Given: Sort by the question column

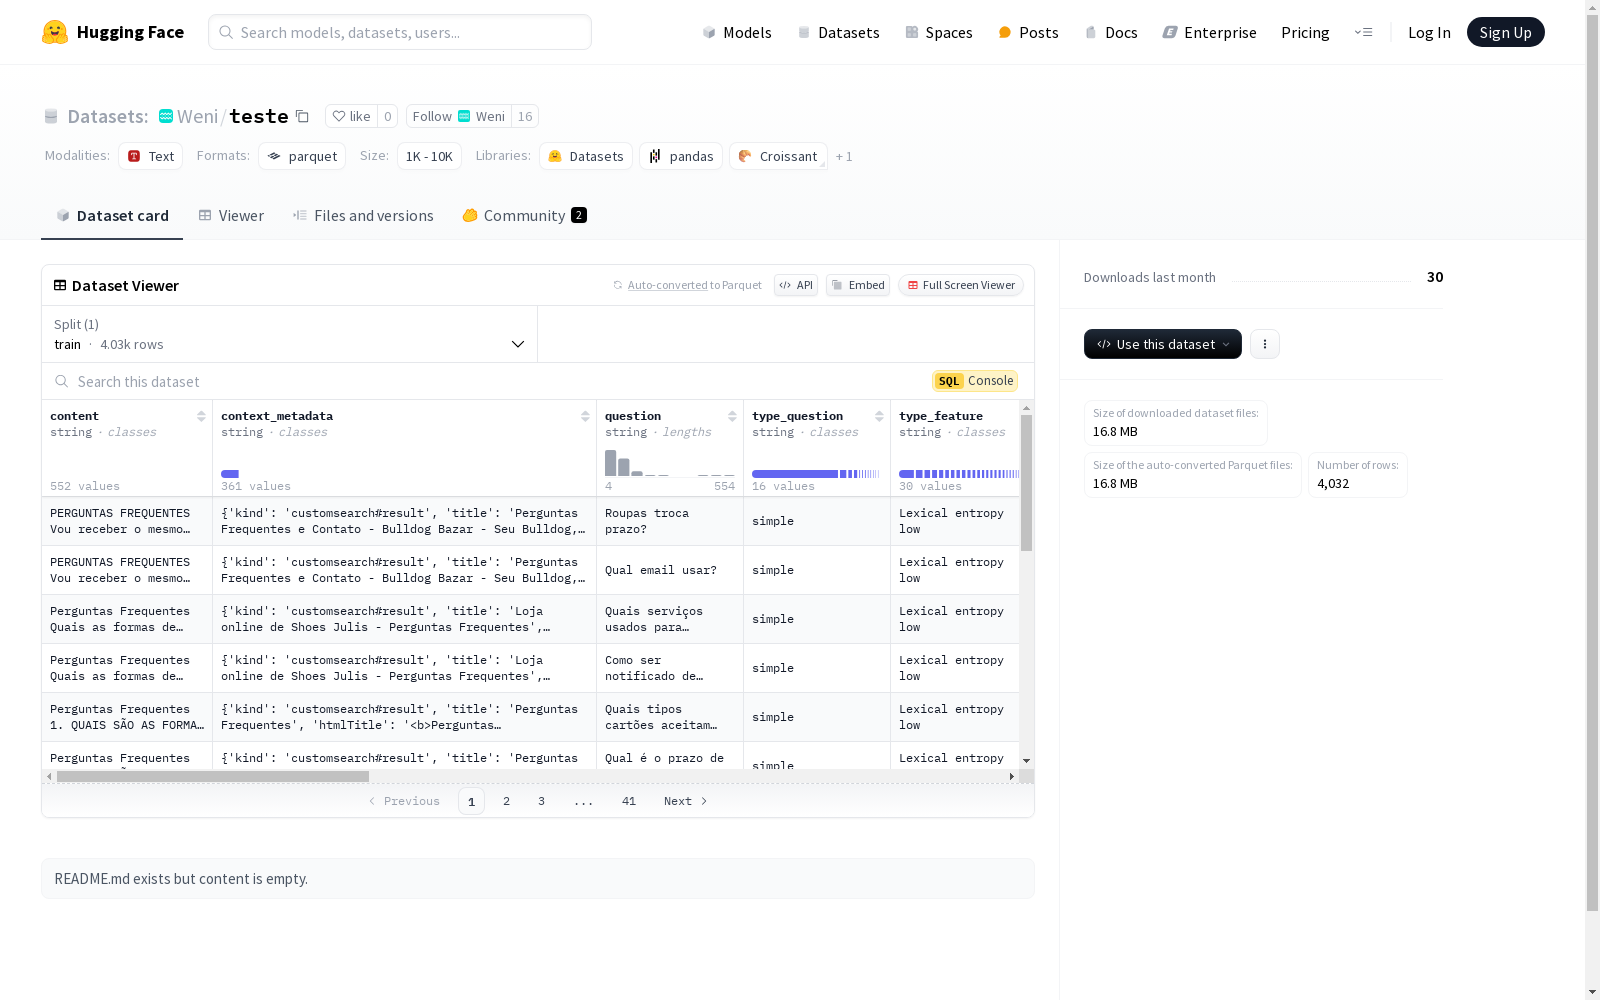Looking at the screenshot, I should tap(732, 416).
